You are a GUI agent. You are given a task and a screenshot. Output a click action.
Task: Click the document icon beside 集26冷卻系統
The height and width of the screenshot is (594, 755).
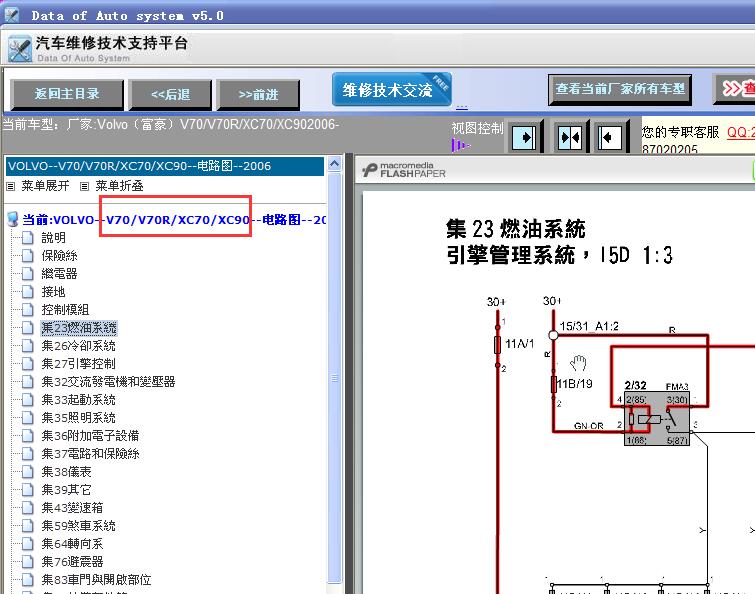pyautogui.click(x=28, y=346)
